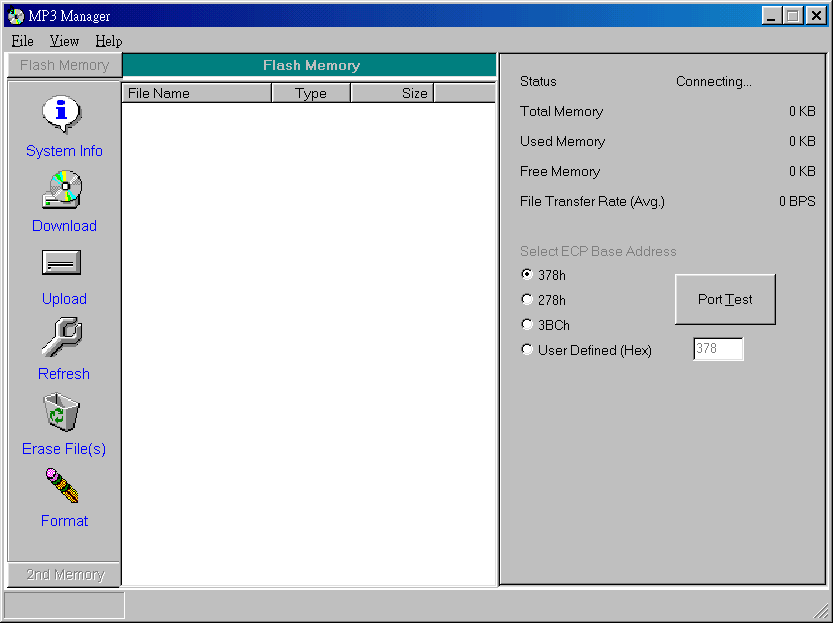The height and width of the screenshot is (623, 833).
Task: Select the 378h base address radio button
Action: pyautogui.click(x=527, y=275)
